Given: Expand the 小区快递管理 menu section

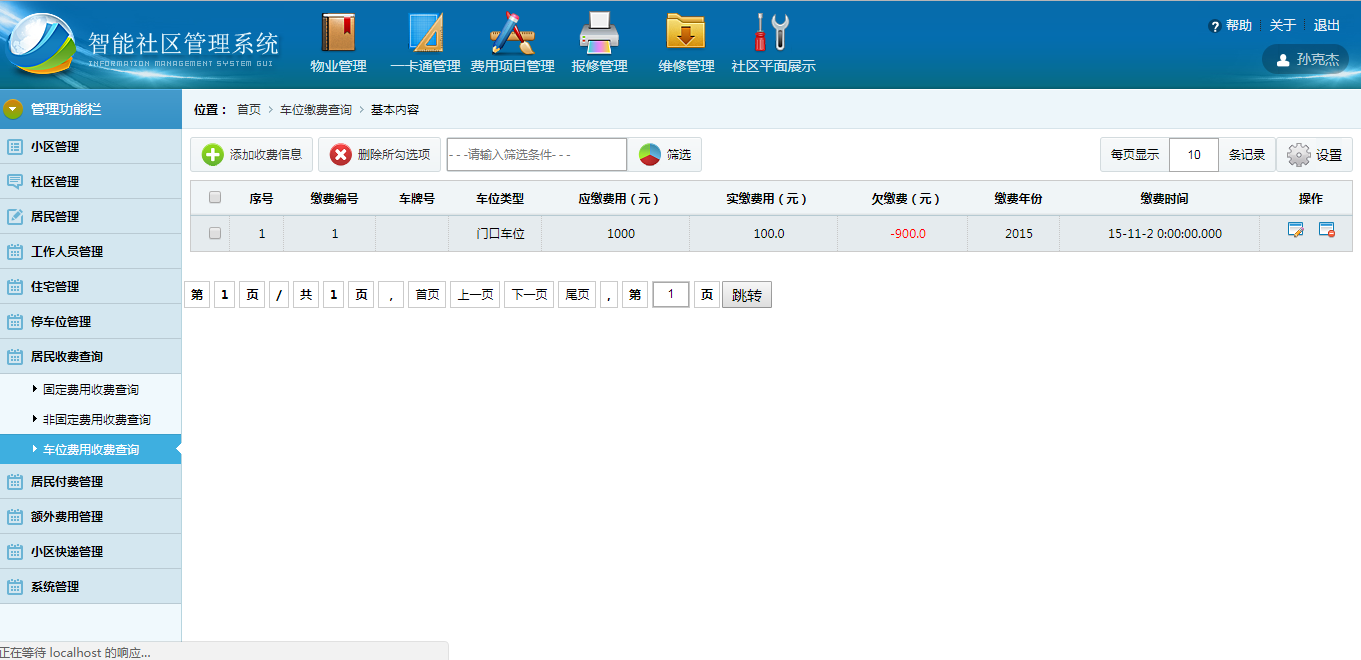Looking at the screenshot, I should click(x=91, y=551).
